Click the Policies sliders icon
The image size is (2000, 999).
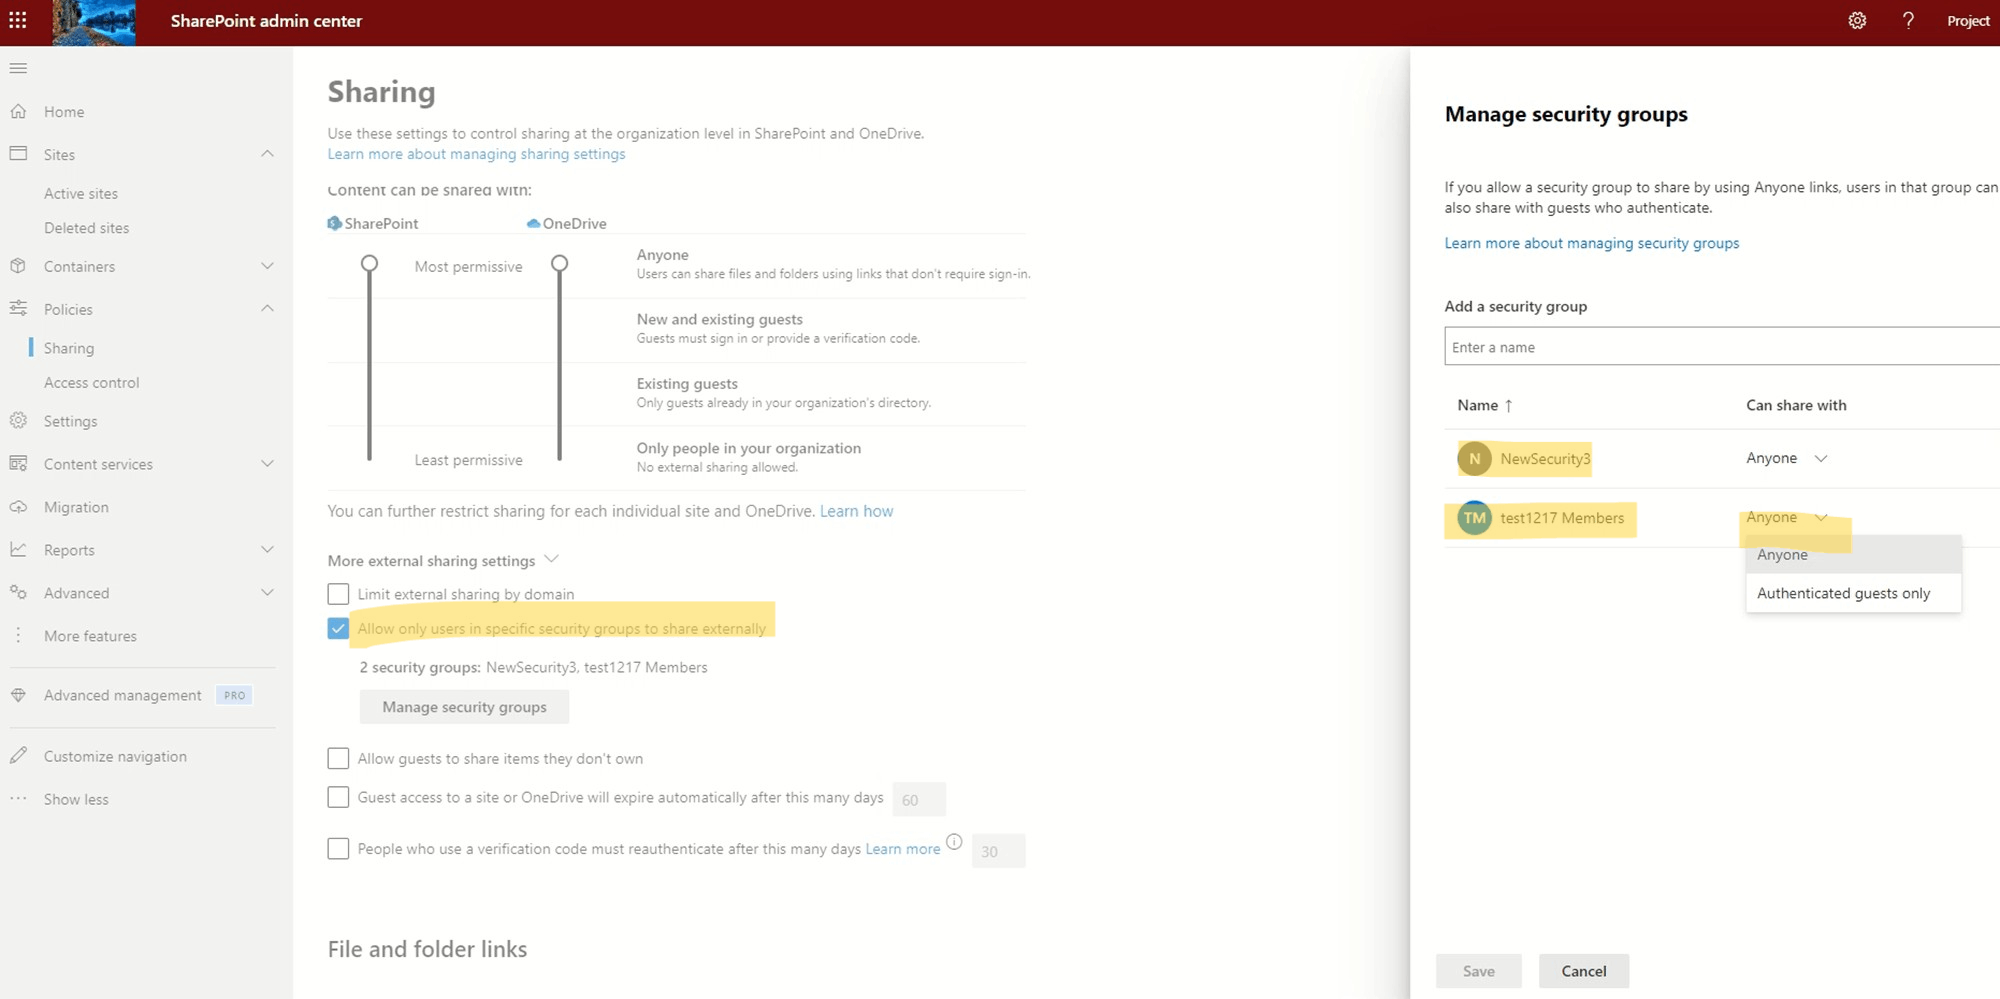click(x=18, y=309)
